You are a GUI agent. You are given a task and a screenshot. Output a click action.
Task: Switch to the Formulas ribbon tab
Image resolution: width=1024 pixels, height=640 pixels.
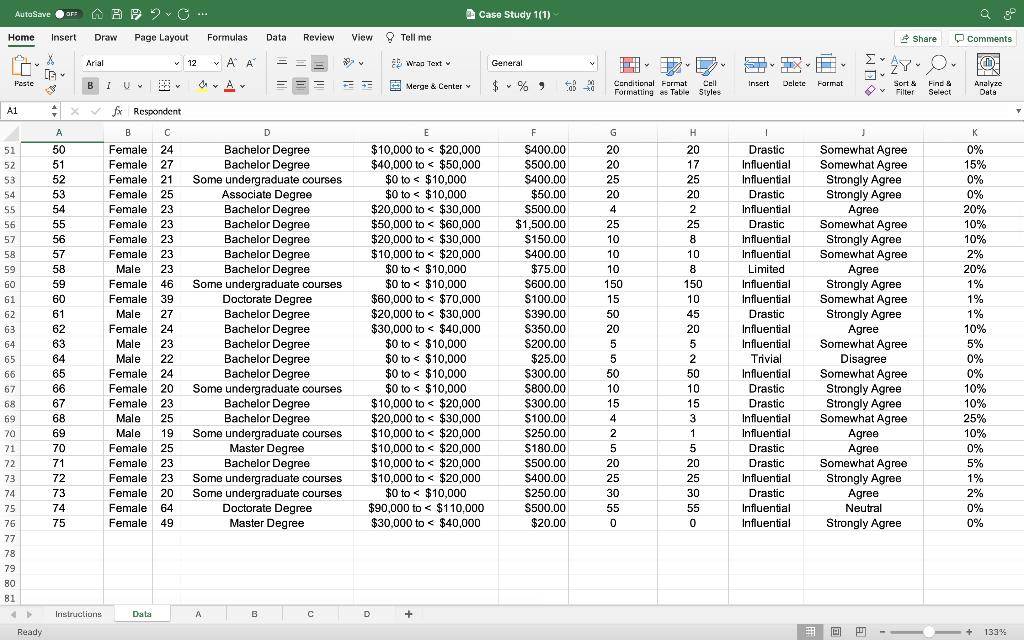227,37
